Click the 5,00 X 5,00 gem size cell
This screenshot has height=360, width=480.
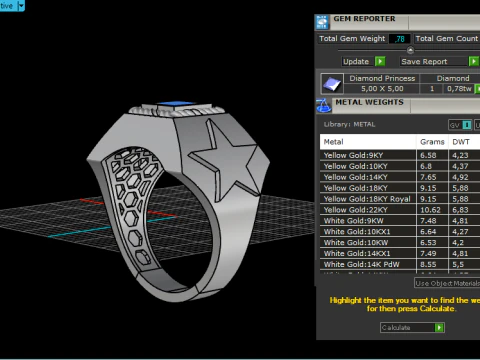coord(382,89)
